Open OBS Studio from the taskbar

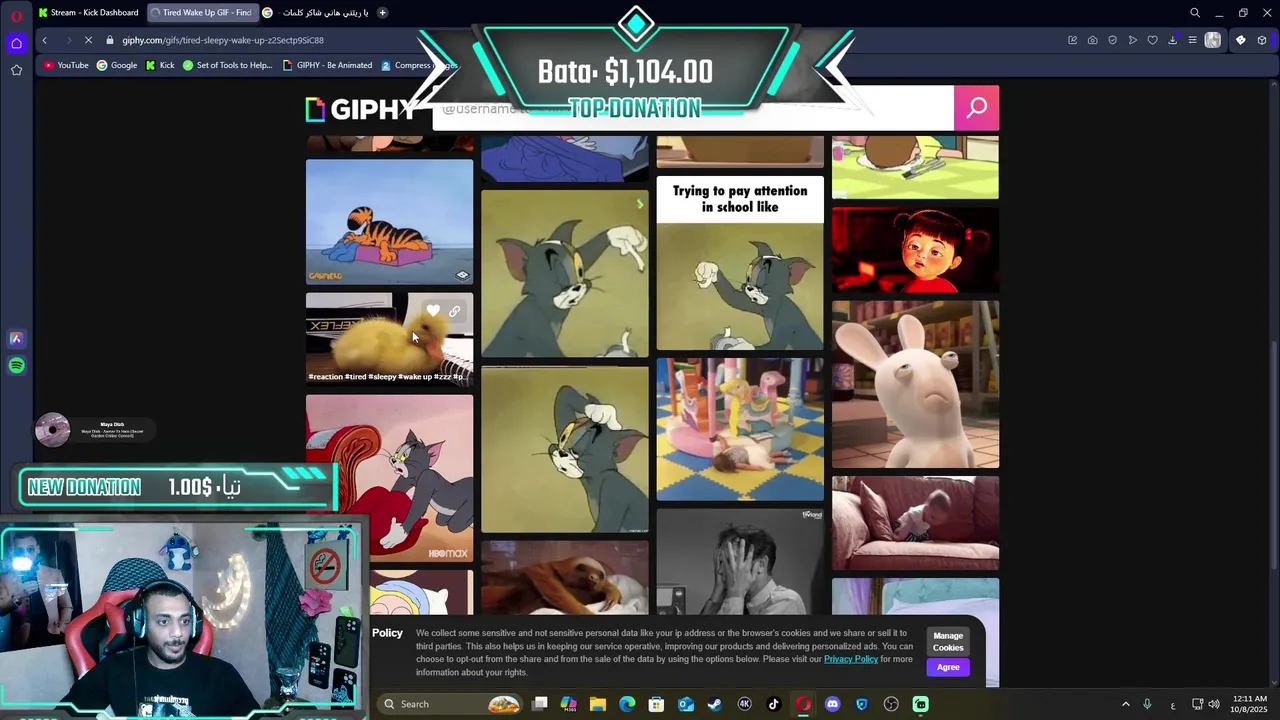pos(891,704)
